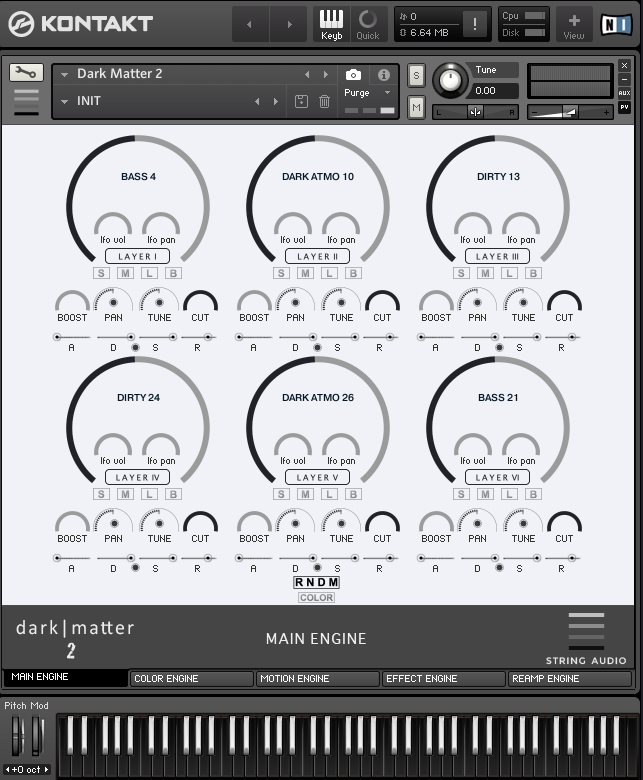Click the Tune knob in header

coord(451,81)
